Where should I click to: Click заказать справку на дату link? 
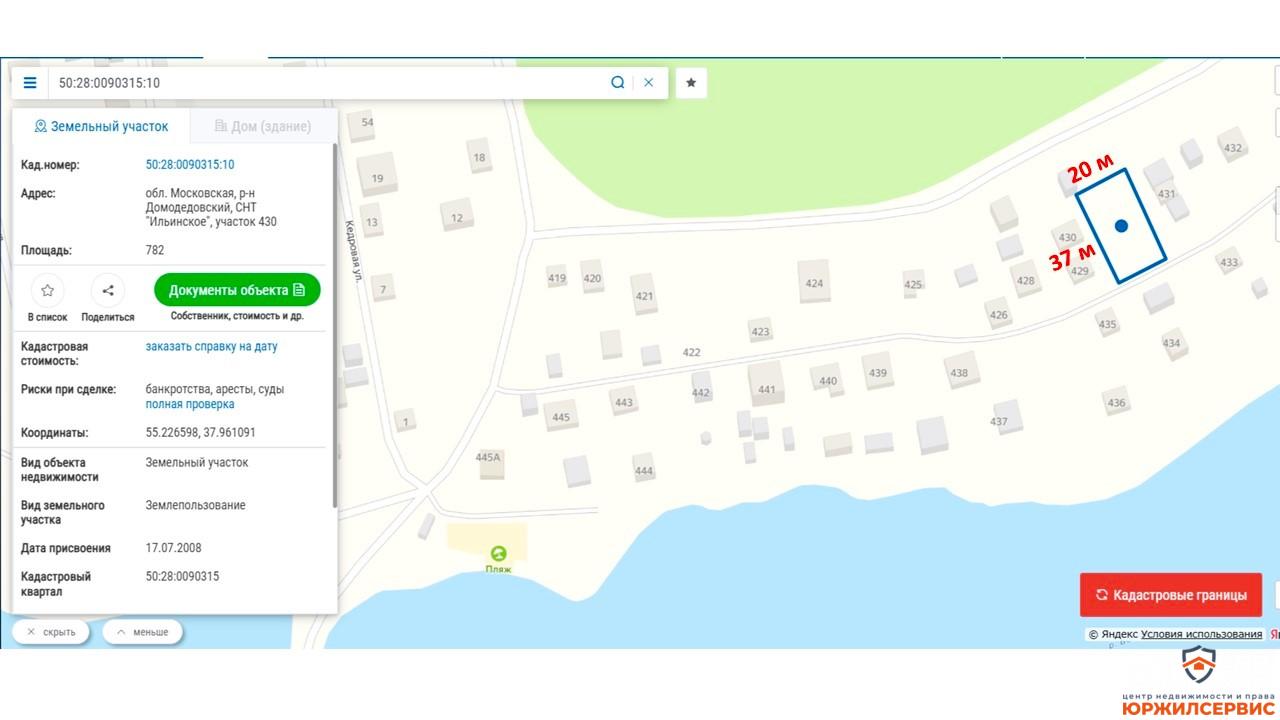(211, 347)
